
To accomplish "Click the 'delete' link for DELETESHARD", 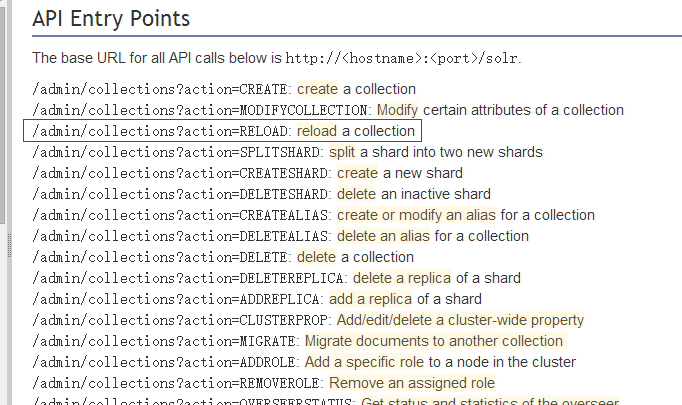I will [x=356, y=194].
